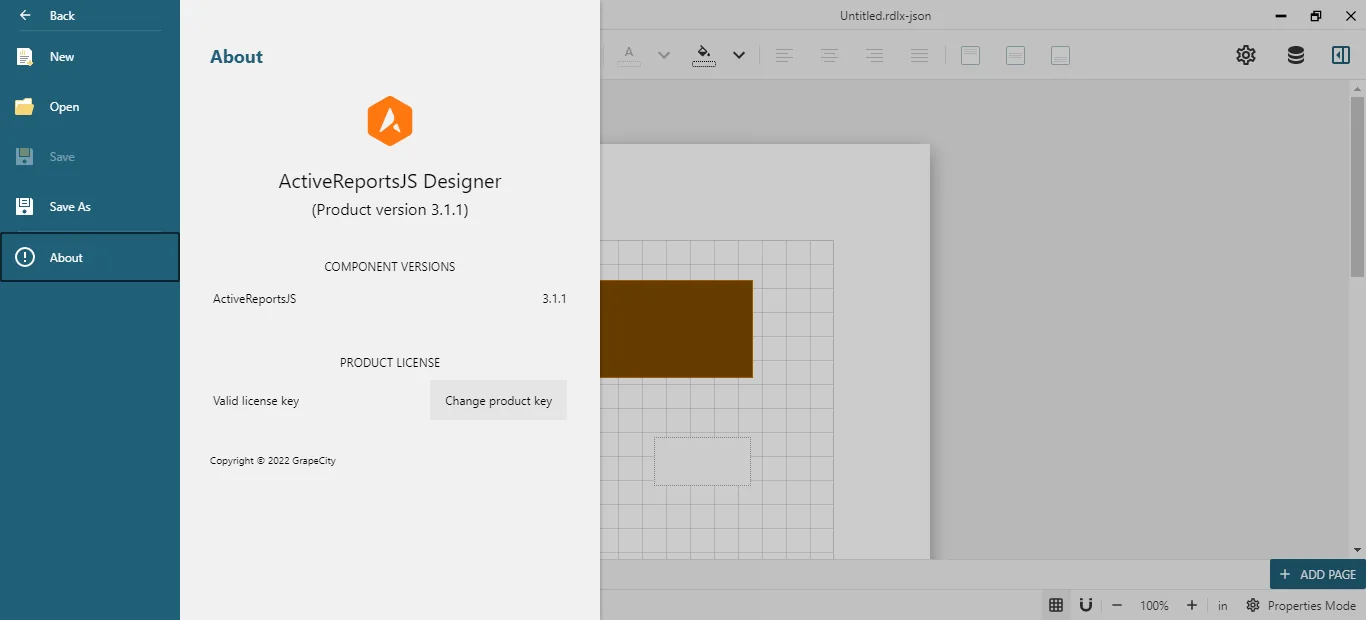Set vertical align bottom icon

coord(1060,55)
